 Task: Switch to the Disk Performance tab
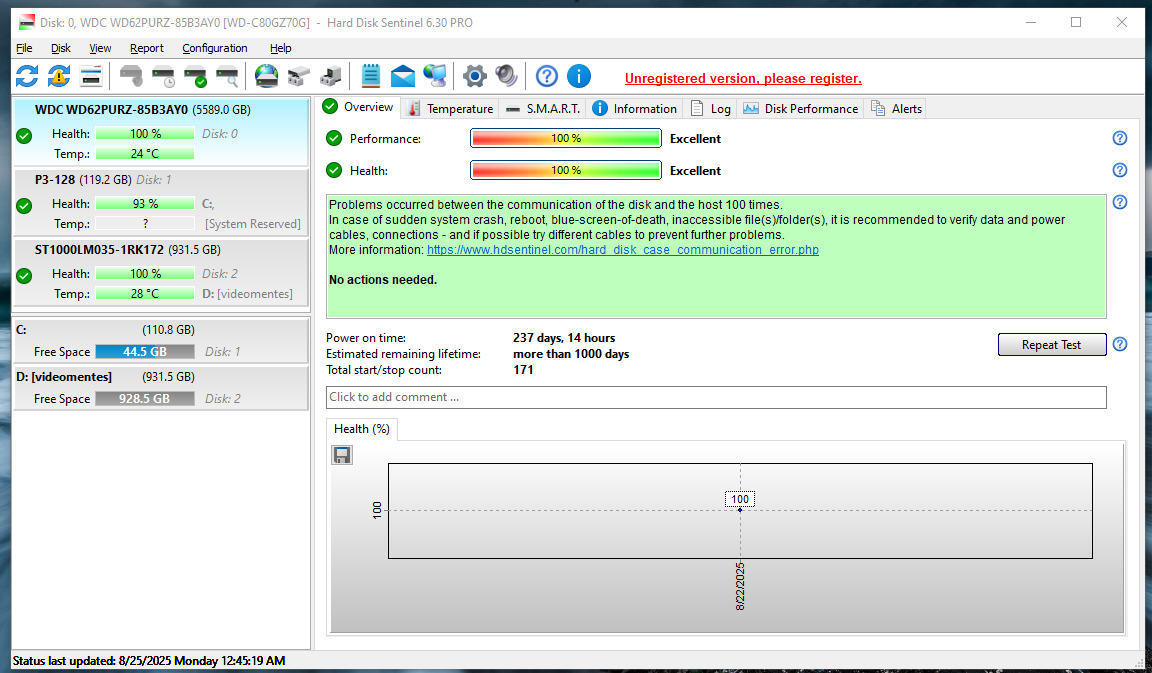point(800,109)
